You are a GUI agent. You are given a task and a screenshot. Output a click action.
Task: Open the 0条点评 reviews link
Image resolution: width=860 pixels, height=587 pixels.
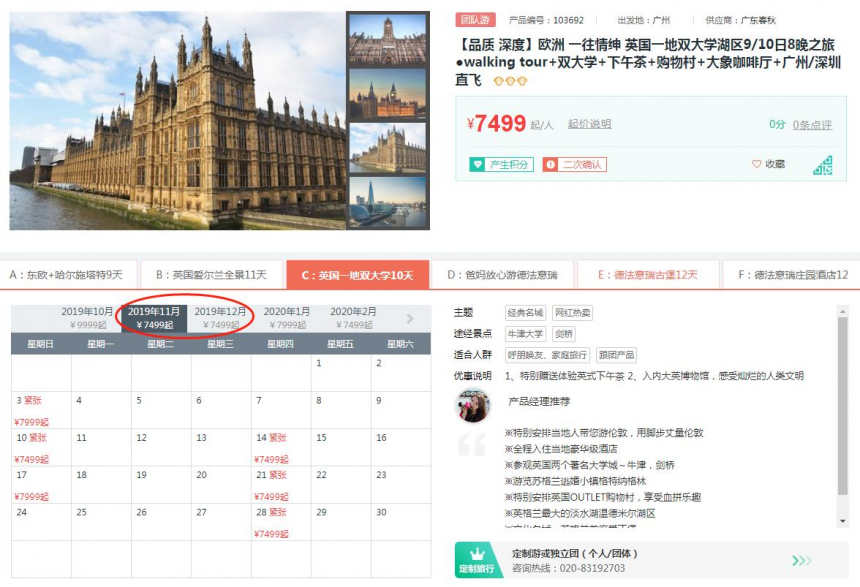click(x=812, y=125)
